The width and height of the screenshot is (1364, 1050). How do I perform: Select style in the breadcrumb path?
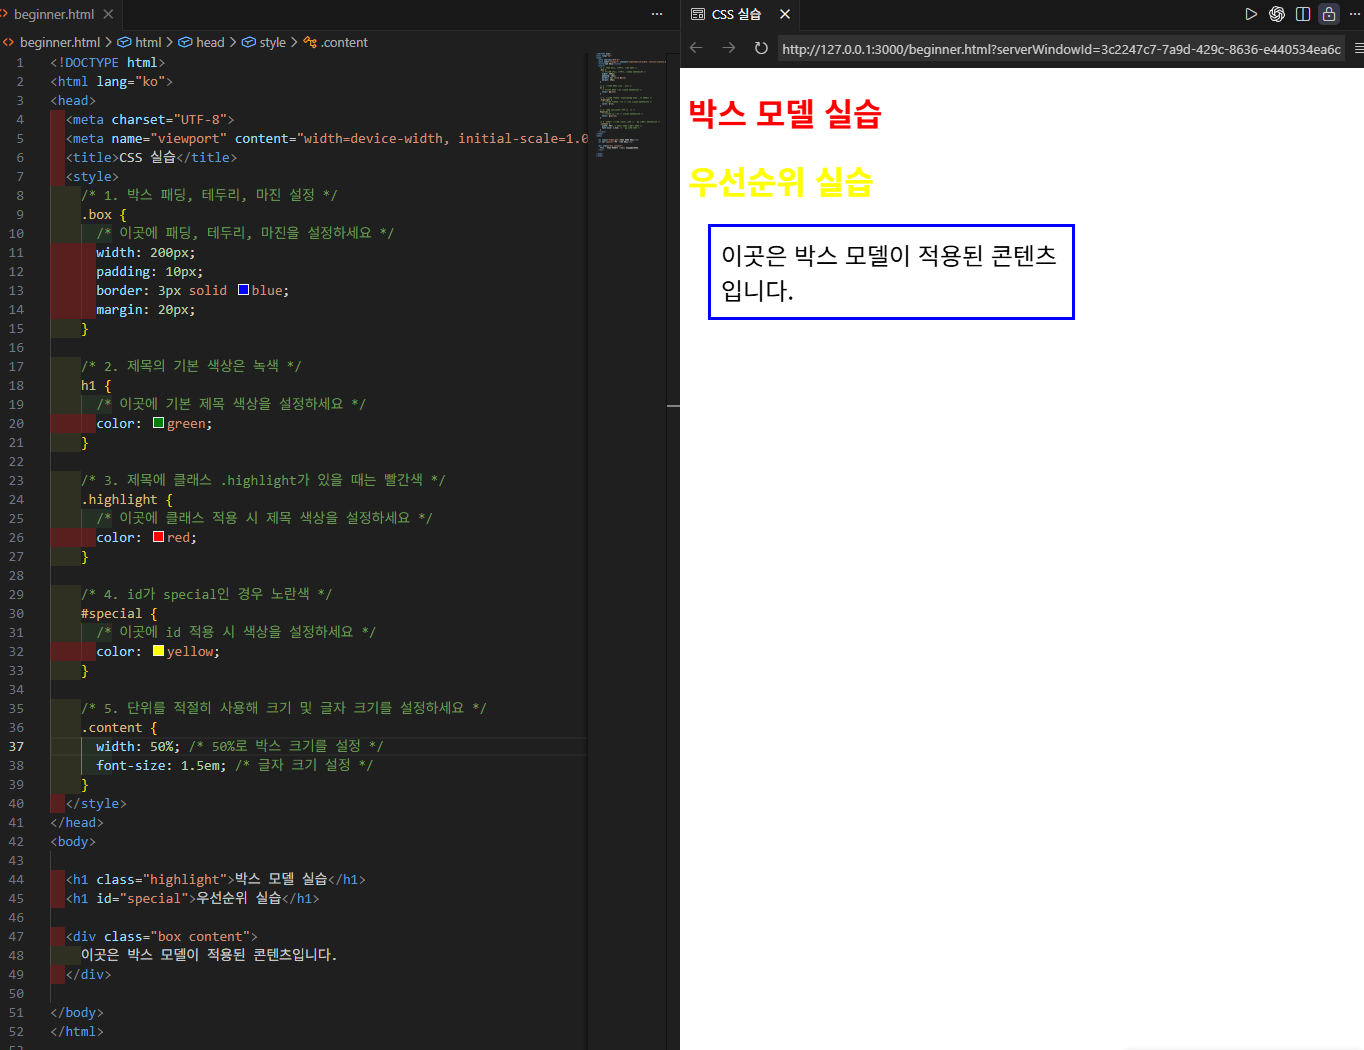[x=272, y=42]
